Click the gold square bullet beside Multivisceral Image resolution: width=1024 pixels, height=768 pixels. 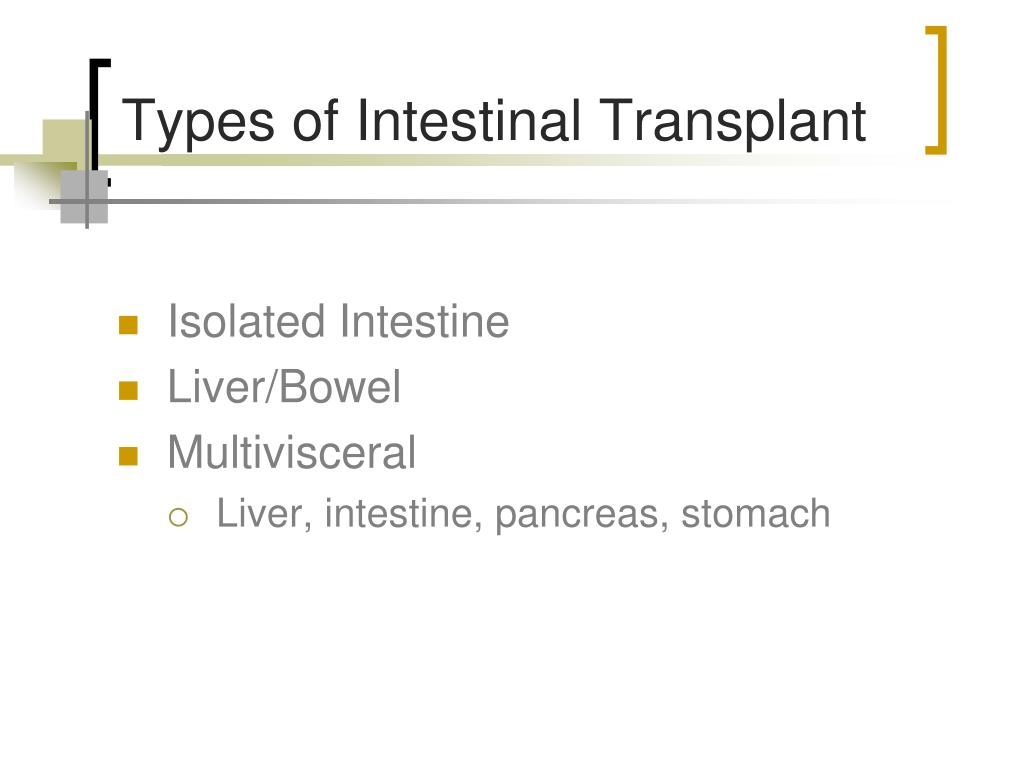pyautogui.click(x=129, y=456)
